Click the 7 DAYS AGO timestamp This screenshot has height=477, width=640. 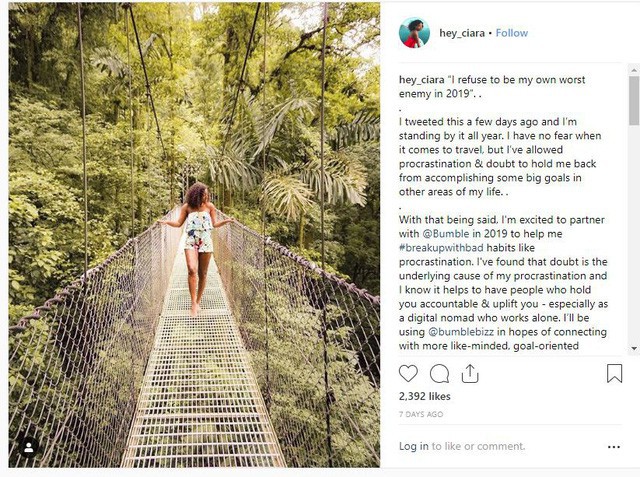pos(421,414)
